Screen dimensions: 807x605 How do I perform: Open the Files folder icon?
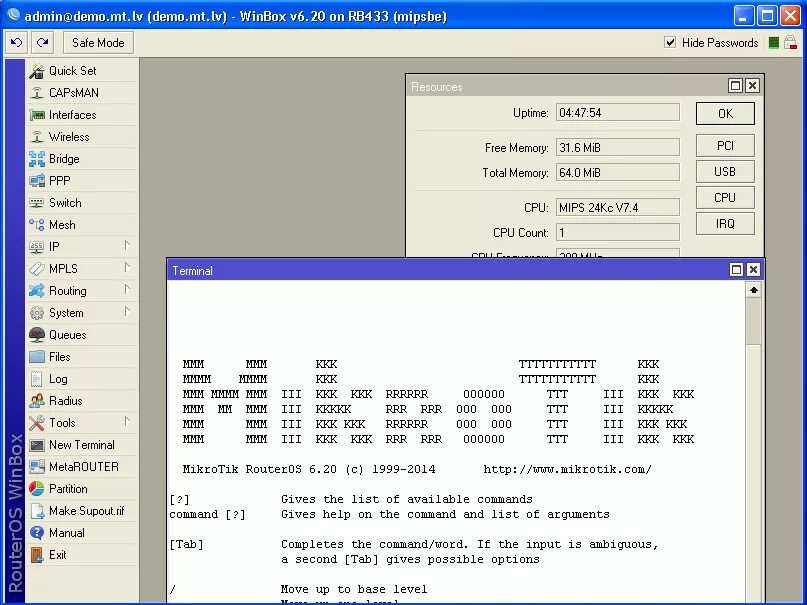coord(37,357)
